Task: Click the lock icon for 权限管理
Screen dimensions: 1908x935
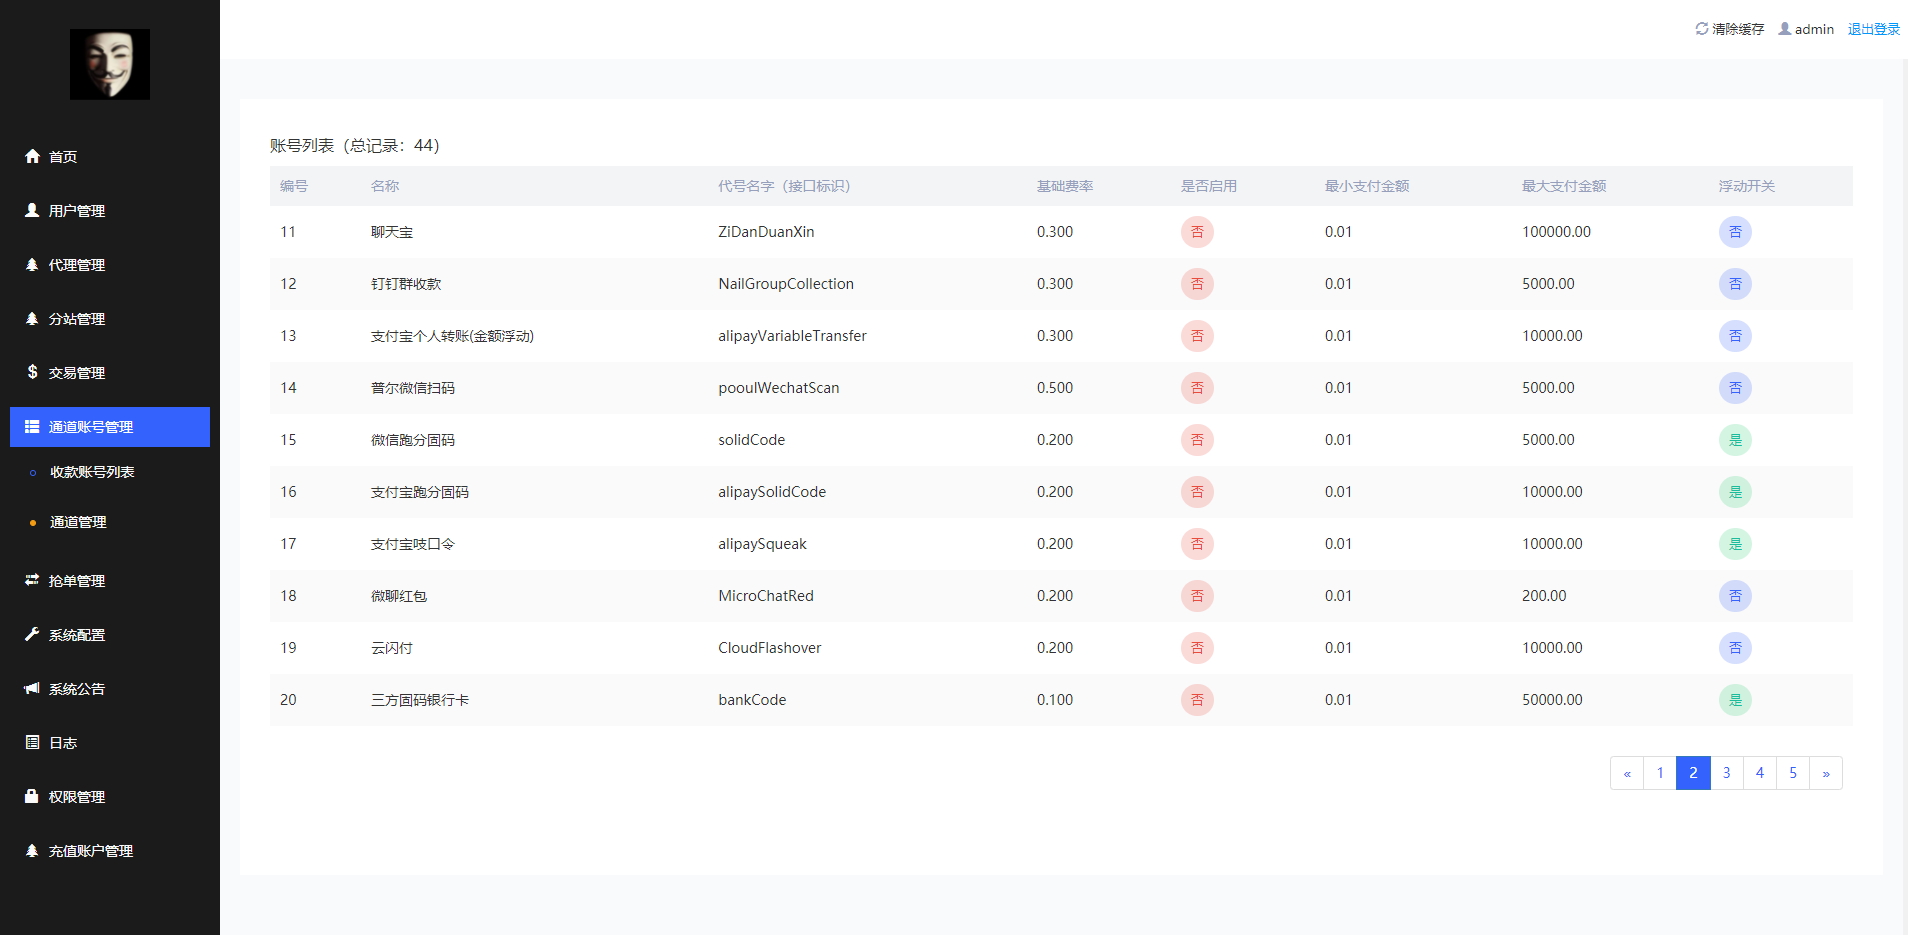Action: coord(32,796)
